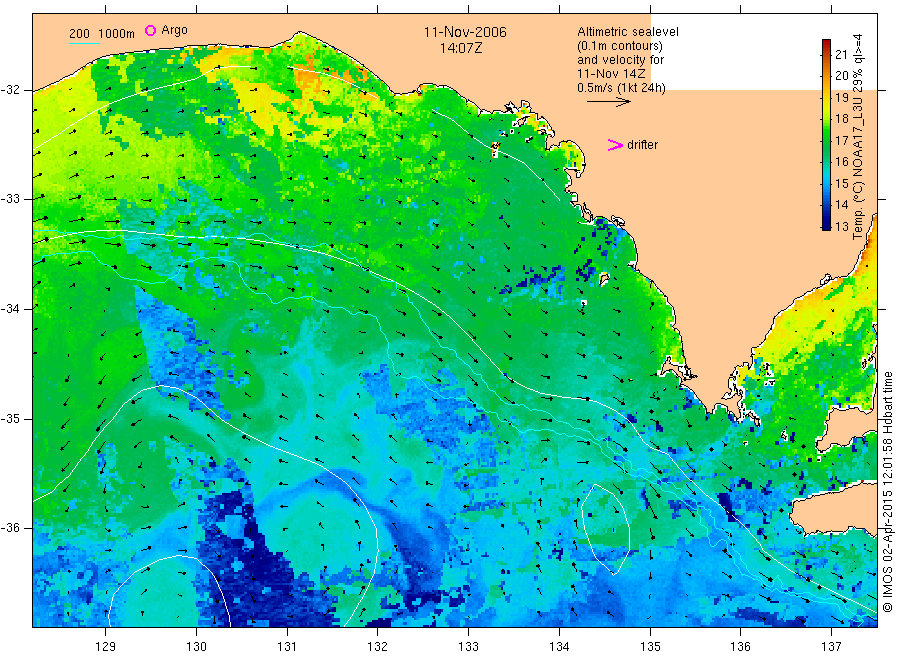Click color bar value 13
The image size is (900, 660).
tap(841, 227)
